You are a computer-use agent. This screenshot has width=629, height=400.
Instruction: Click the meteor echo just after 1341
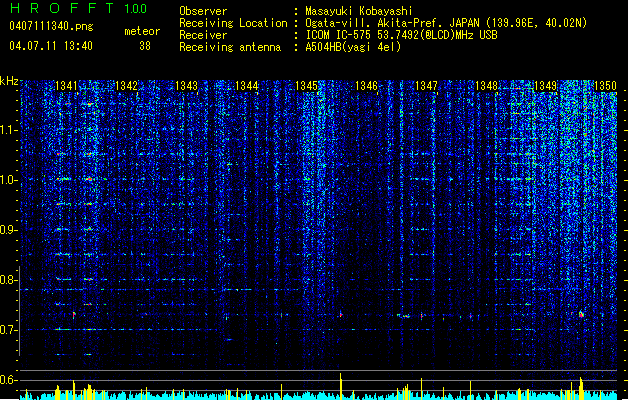pos(74,315)
